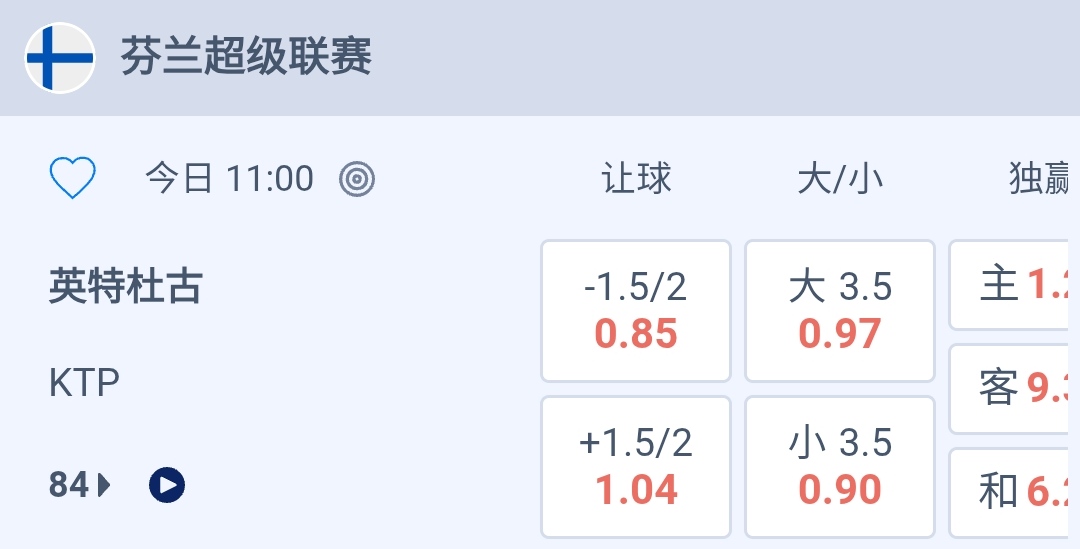This screenshot has height=549, width=1080.
Task: Favorite the match with the heart icon
Action: (x=73, y=179)
